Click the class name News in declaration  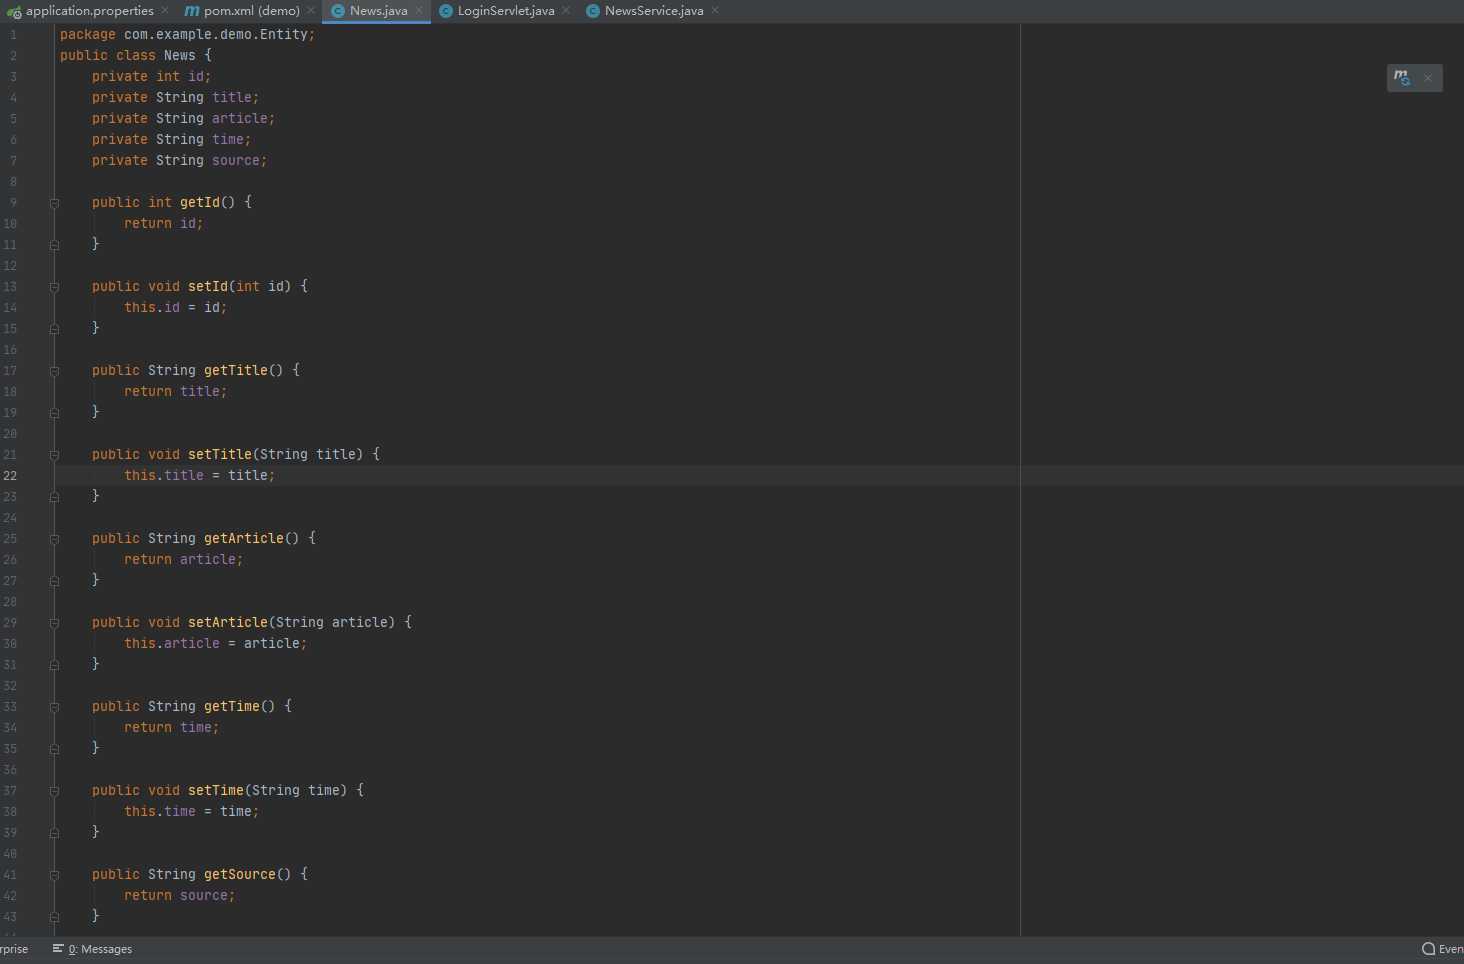(179, 55)
